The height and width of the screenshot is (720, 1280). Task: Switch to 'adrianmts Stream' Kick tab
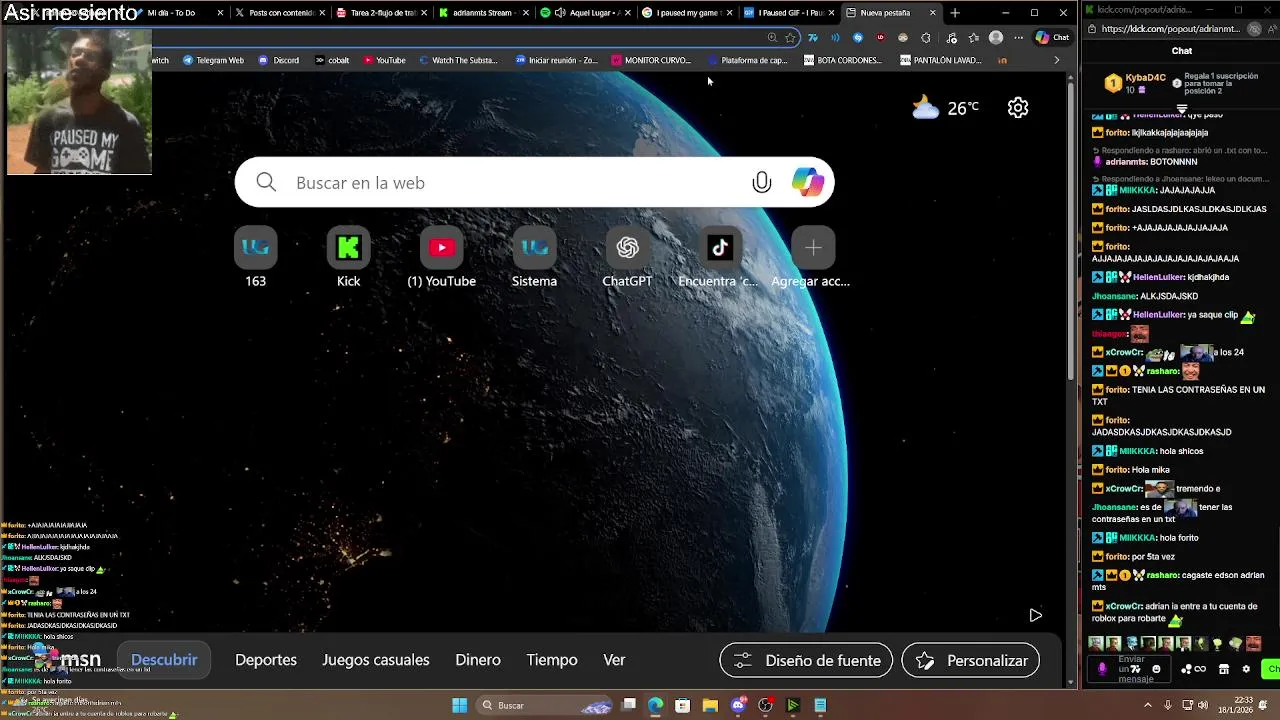coord(483,13)
